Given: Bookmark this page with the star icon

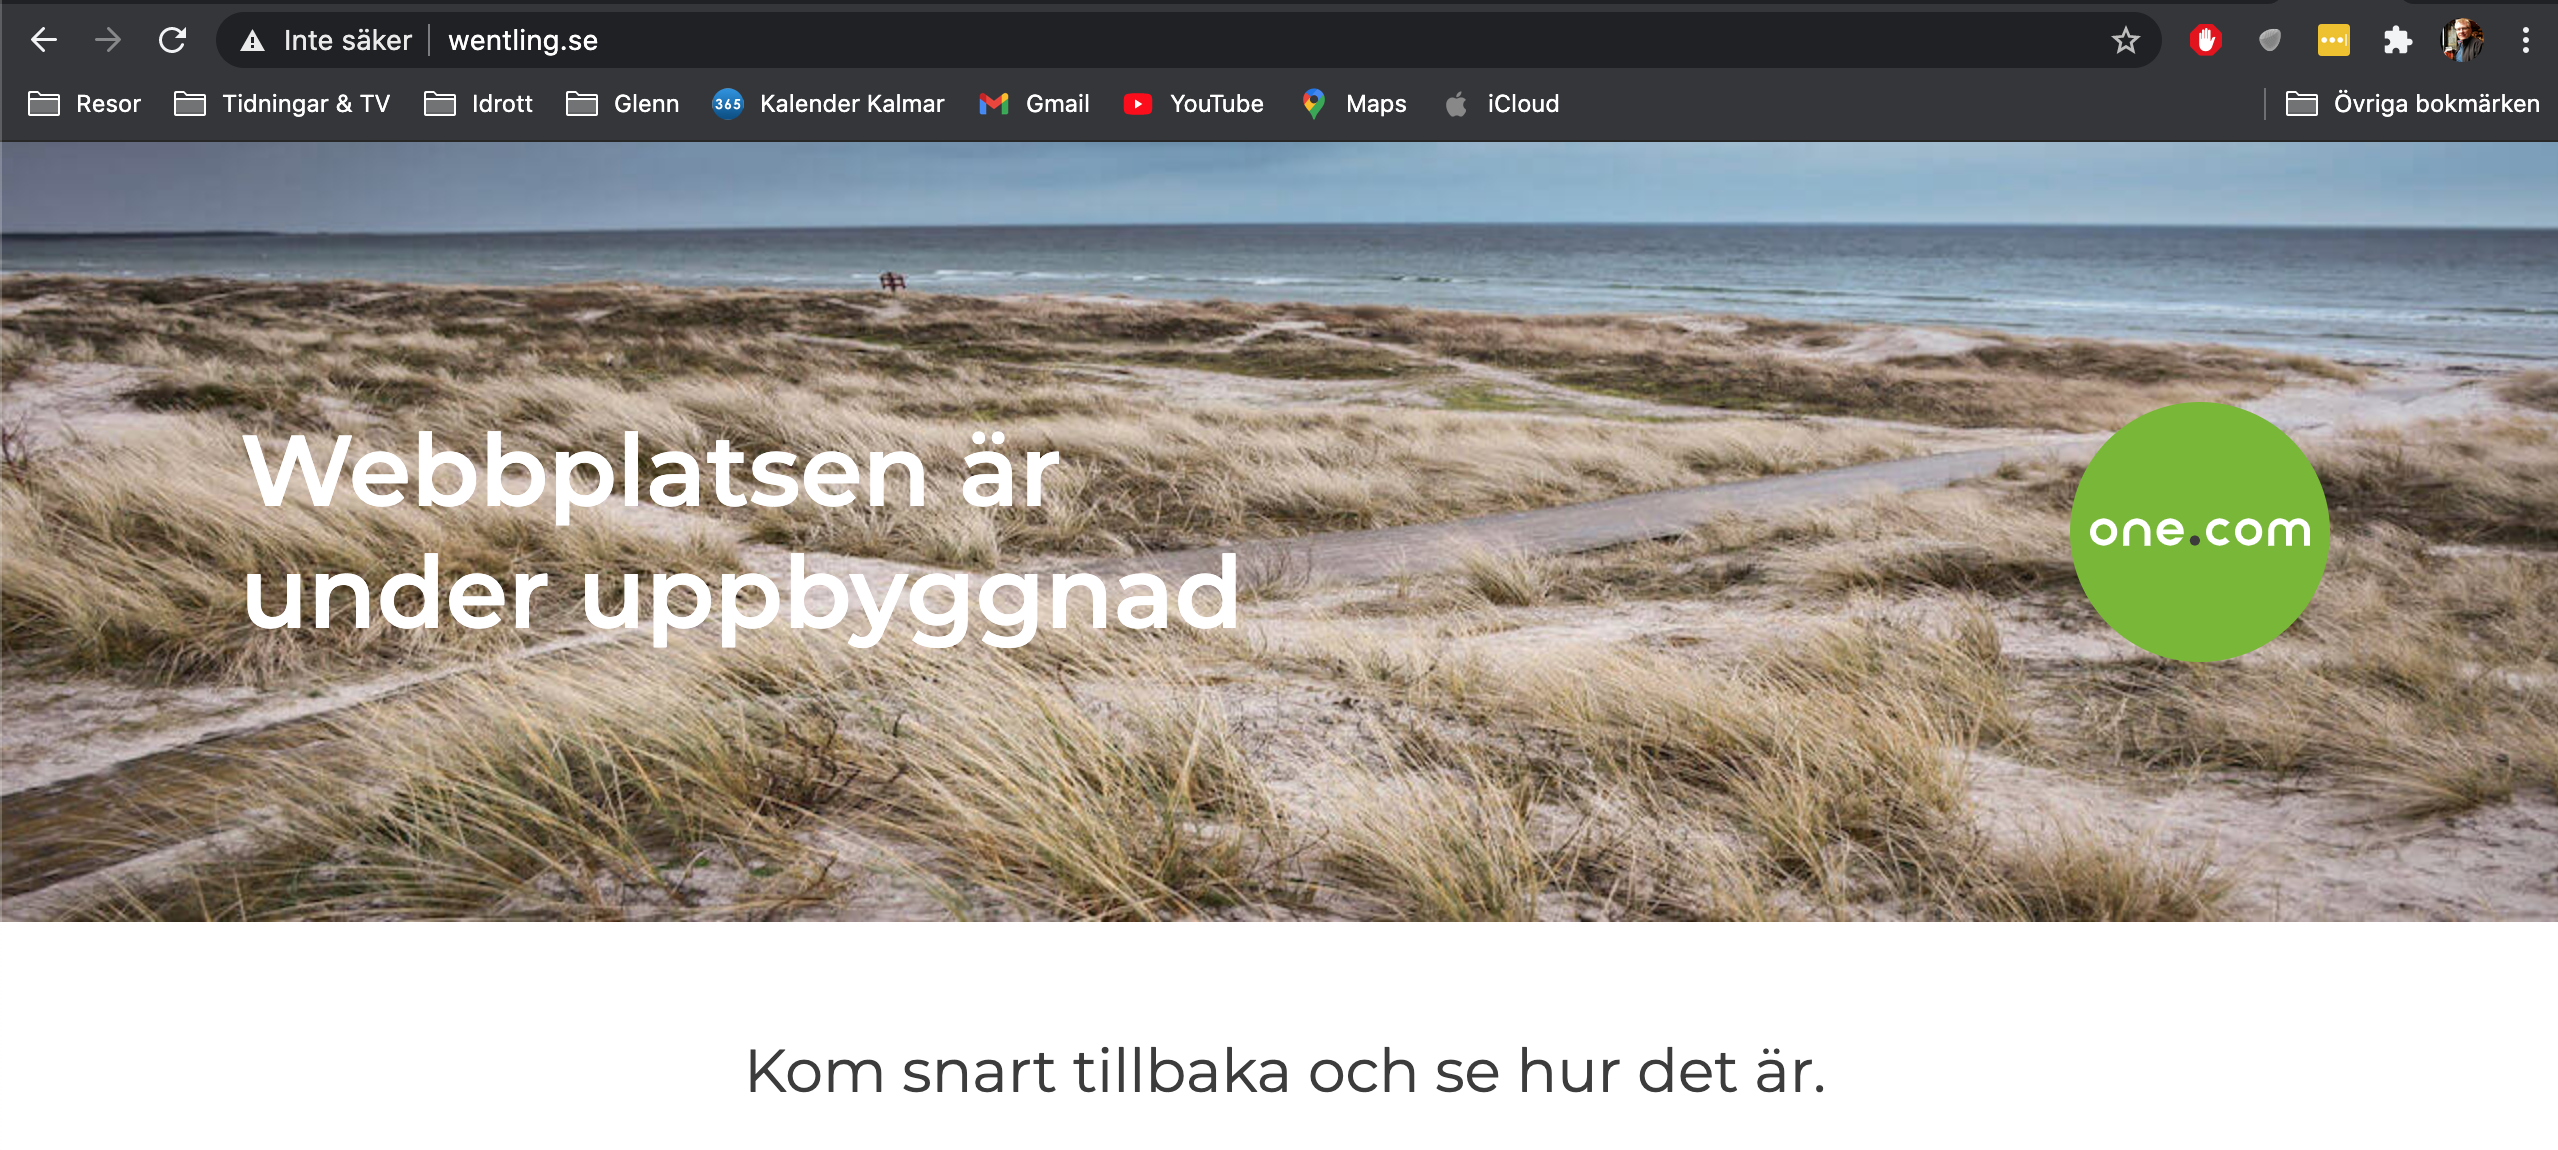Looking at the screenshot, I should (2125, 40).
